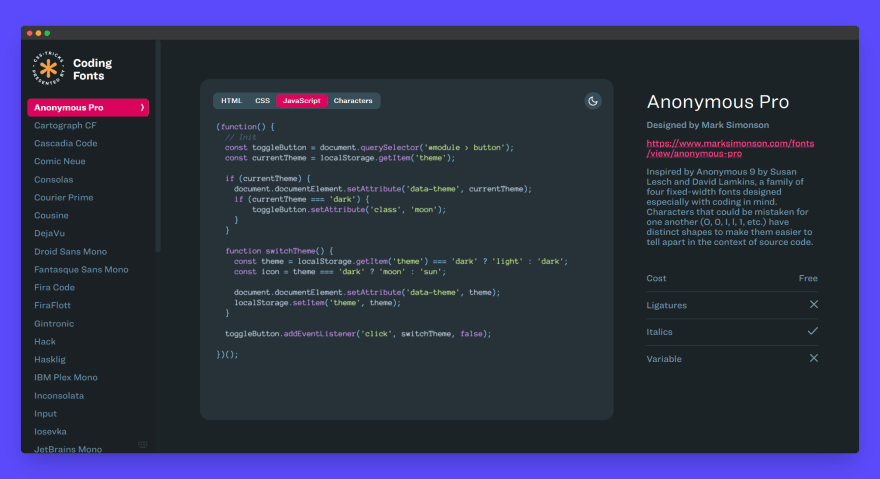Select Cousine font
This screenshot has width=880, height=479.
click(51, 216)
